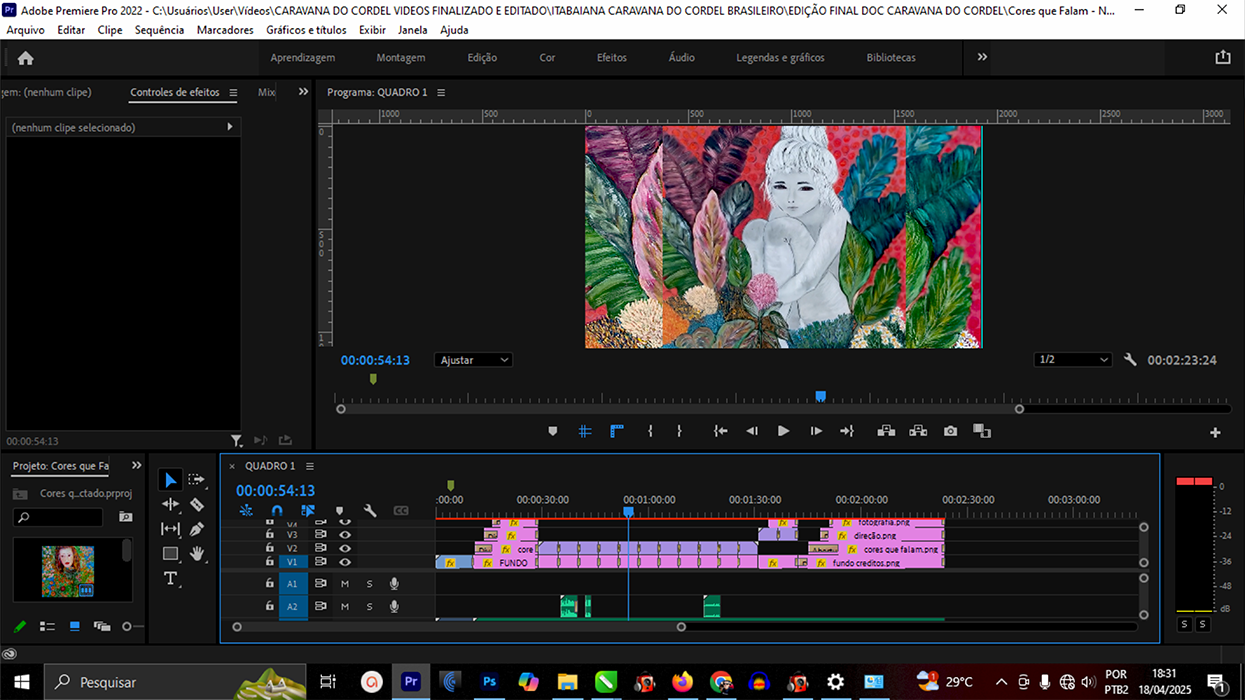This screenshot has height=700, width=1245.
Task: Open the Arquivo menu
Action: pos(26,30)
